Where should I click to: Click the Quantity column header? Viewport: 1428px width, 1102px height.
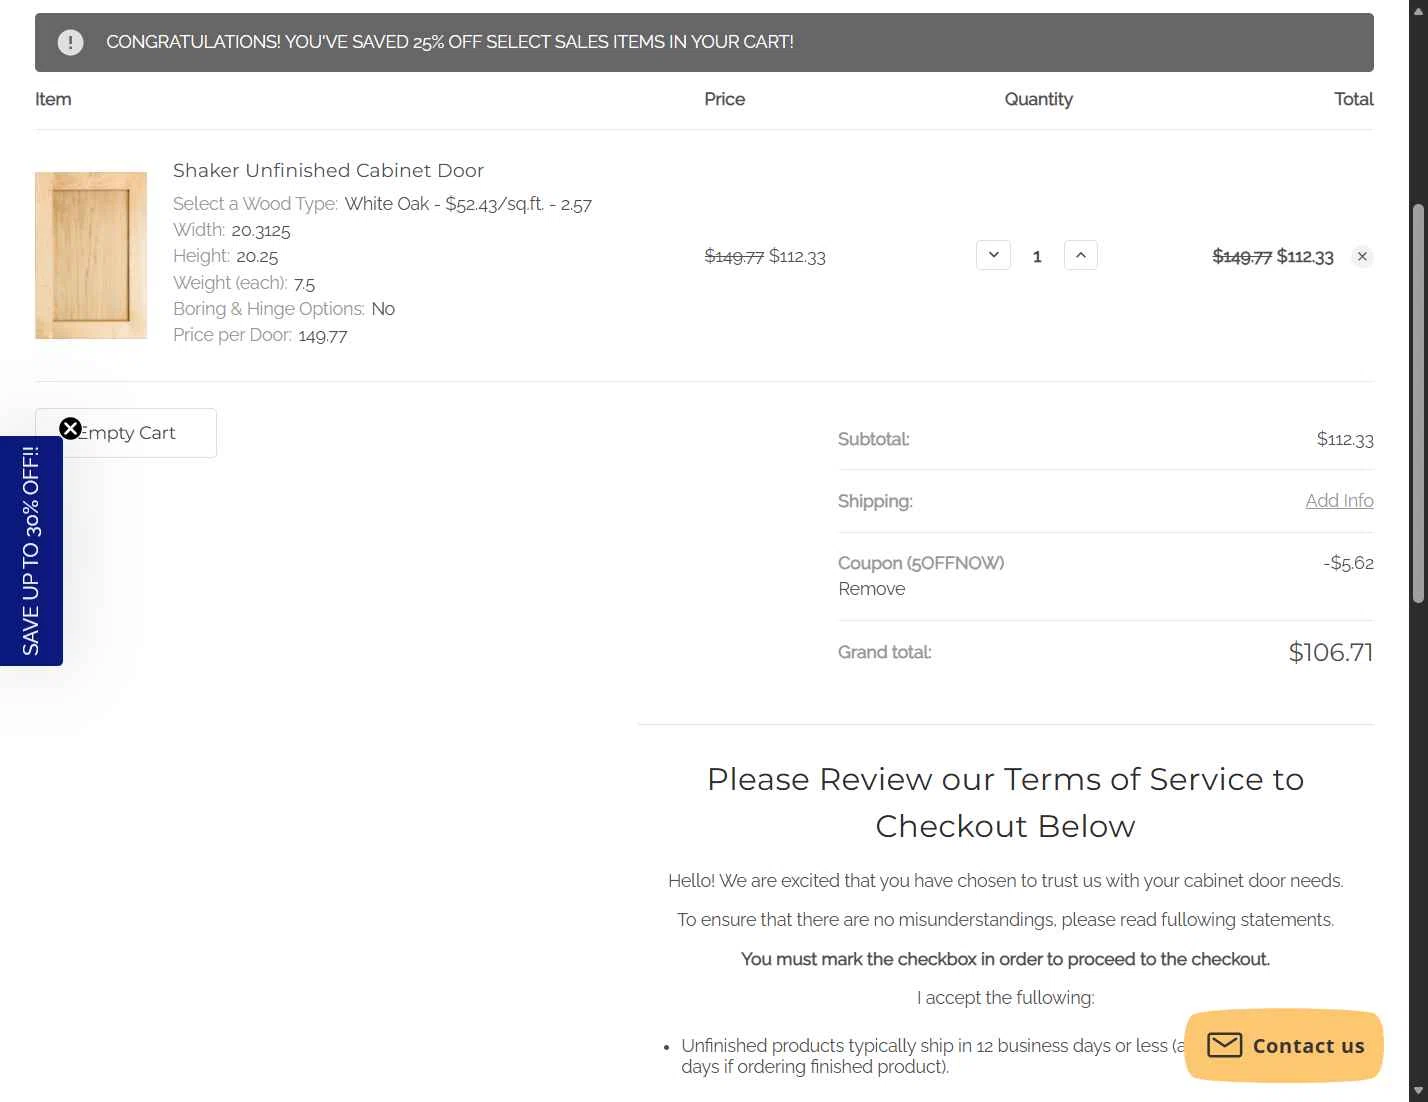pos(1038,99)
